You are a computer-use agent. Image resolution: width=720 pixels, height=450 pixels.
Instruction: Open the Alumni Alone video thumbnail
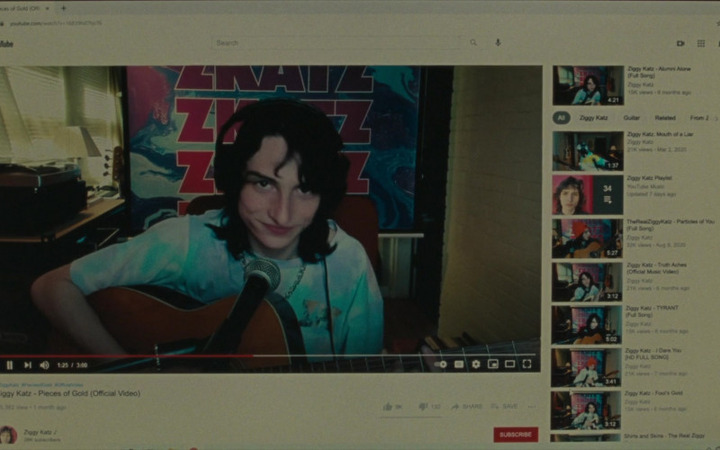(588, 85)
